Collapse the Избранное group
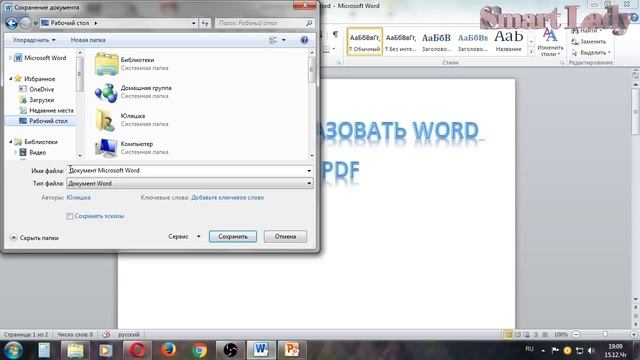640x360 pixels. pos(11,78)
